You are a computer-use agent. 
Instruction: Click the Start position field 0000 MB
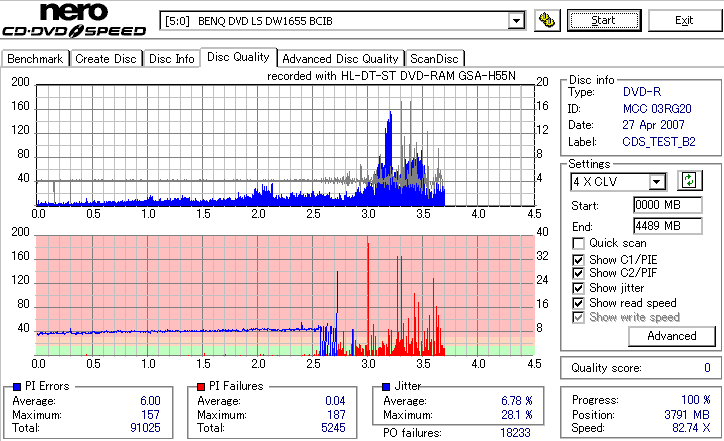(668, 205)
